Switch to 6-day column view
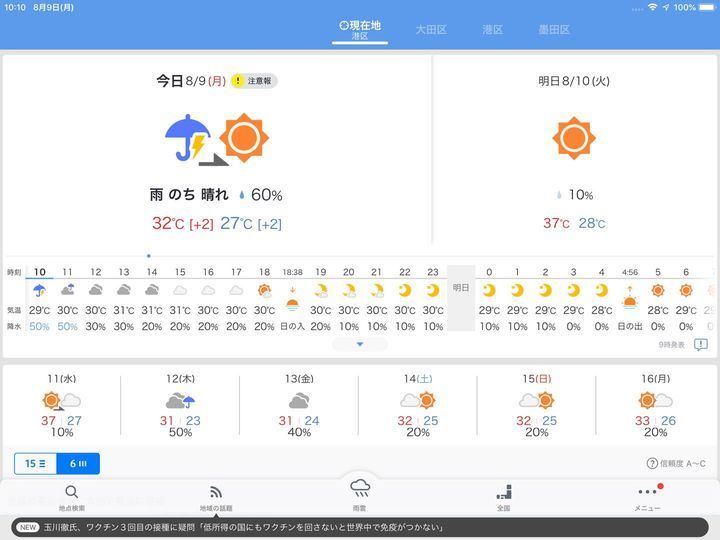The width and height of the screenshot is (720, 540). 78,464
